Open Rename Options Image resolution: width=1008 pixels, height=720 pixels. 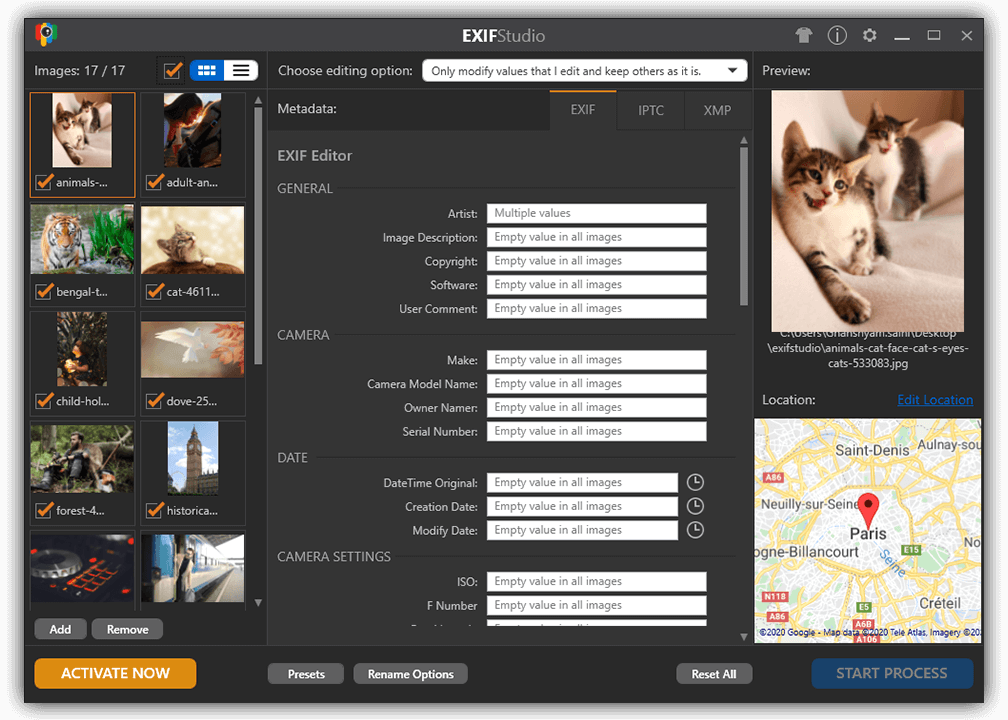point(411,674)
